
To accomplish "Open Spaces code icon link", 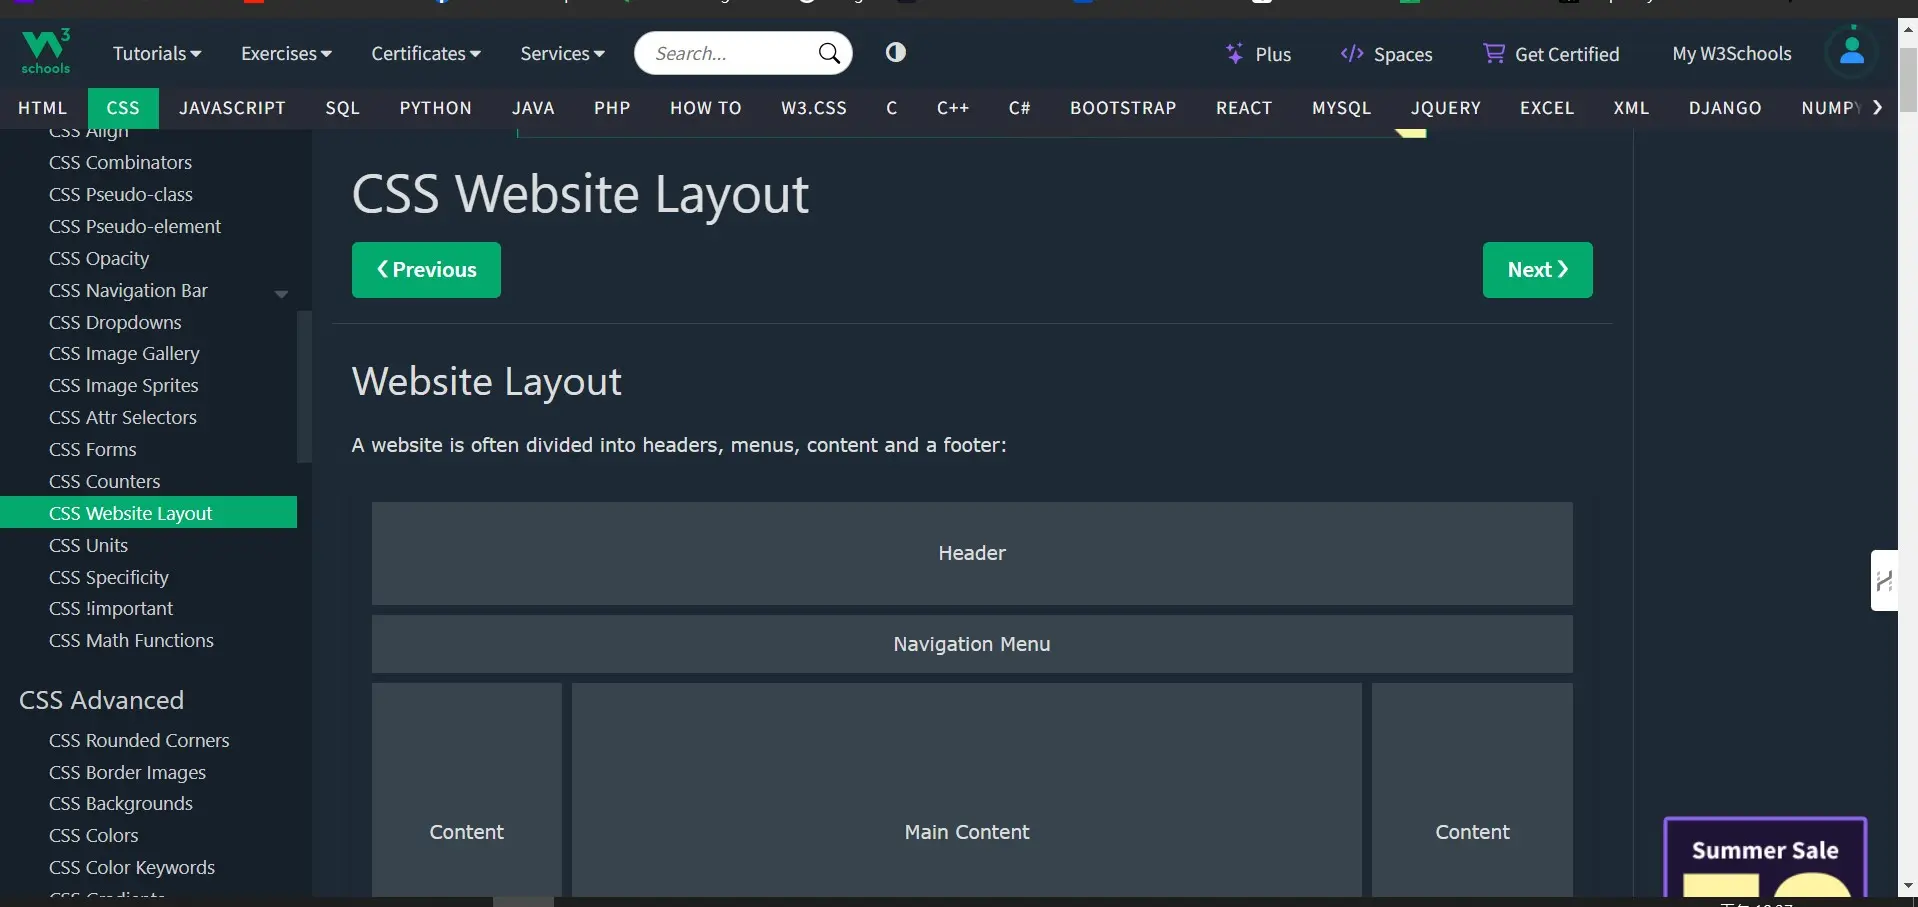I will tap(1352, 54).
